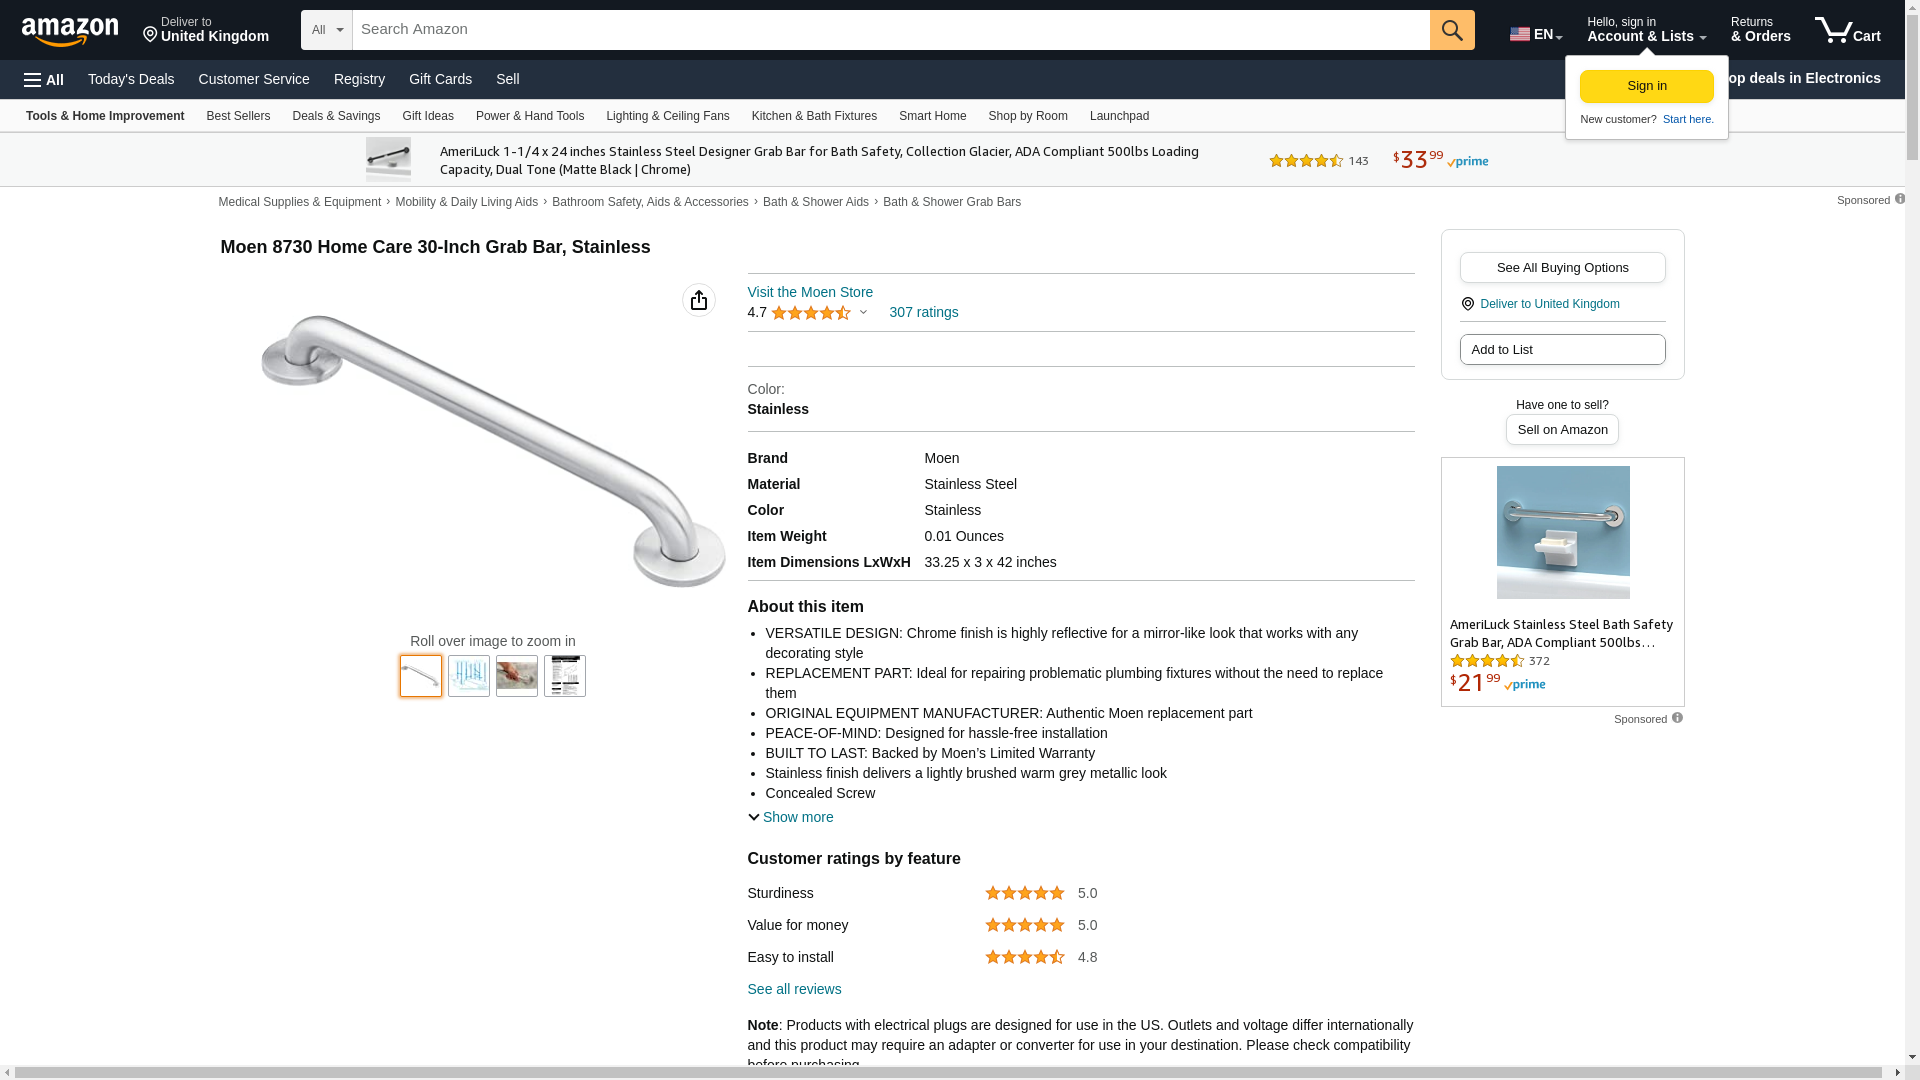Click the share icon on product image
Image resolution: width=1920 pixels, height=1080 pixels.
(x=699, y=300)
